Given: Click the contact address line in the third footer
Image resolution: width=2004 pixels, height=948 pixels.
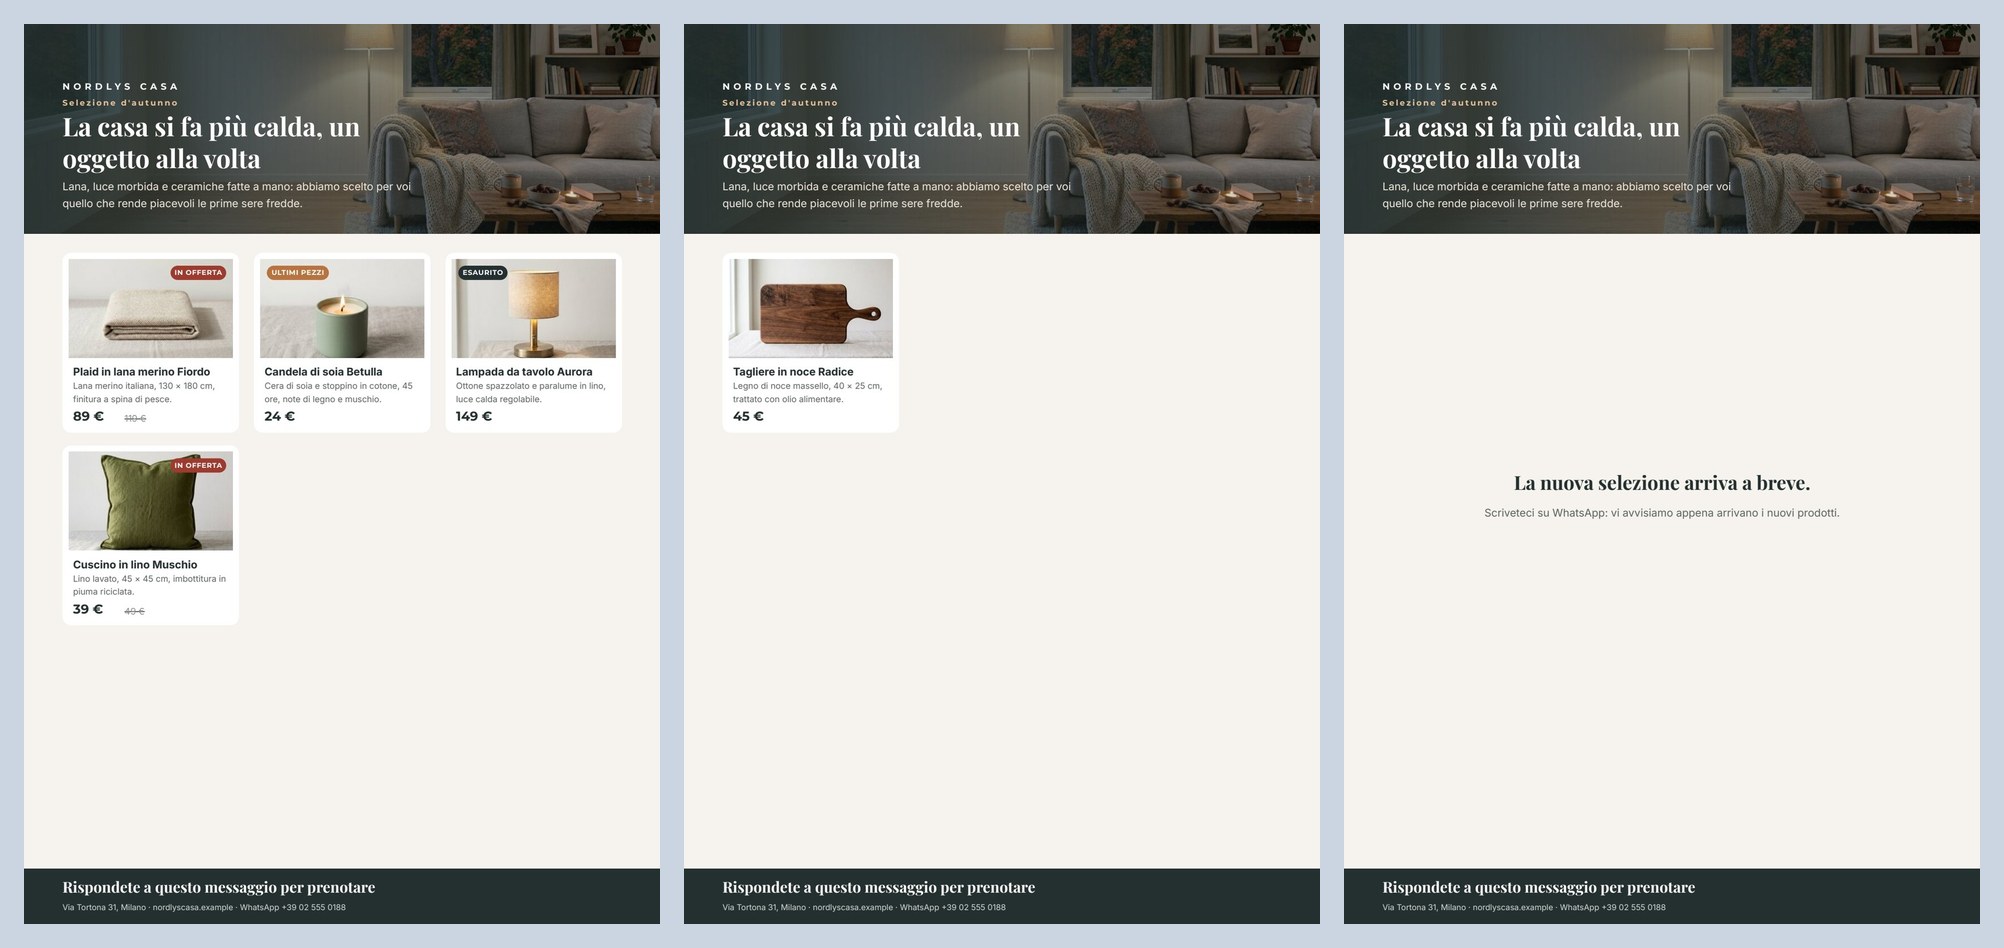Looking at the screenshot, I should pos(1524,908).
